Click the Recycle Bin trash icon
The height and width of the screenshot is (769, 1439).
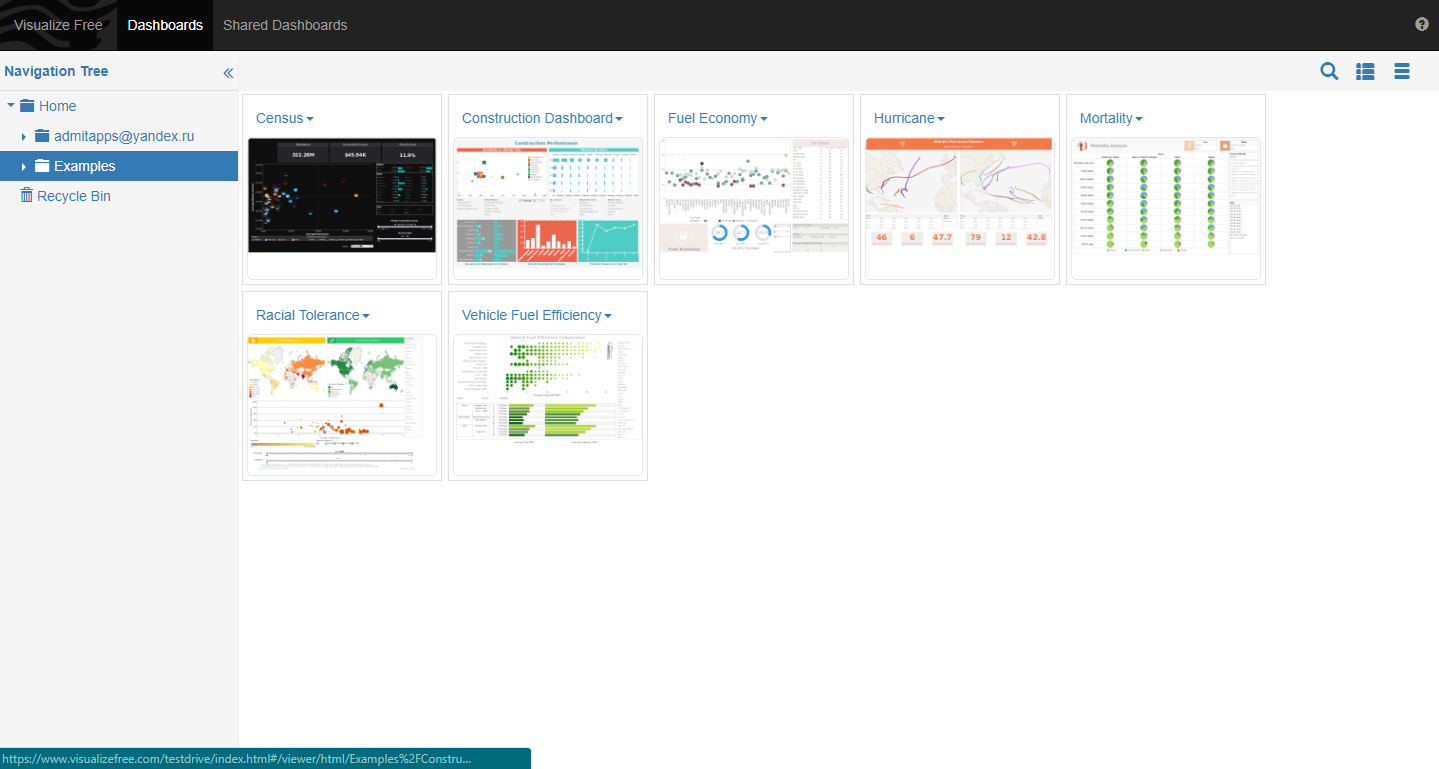(27, 196)
